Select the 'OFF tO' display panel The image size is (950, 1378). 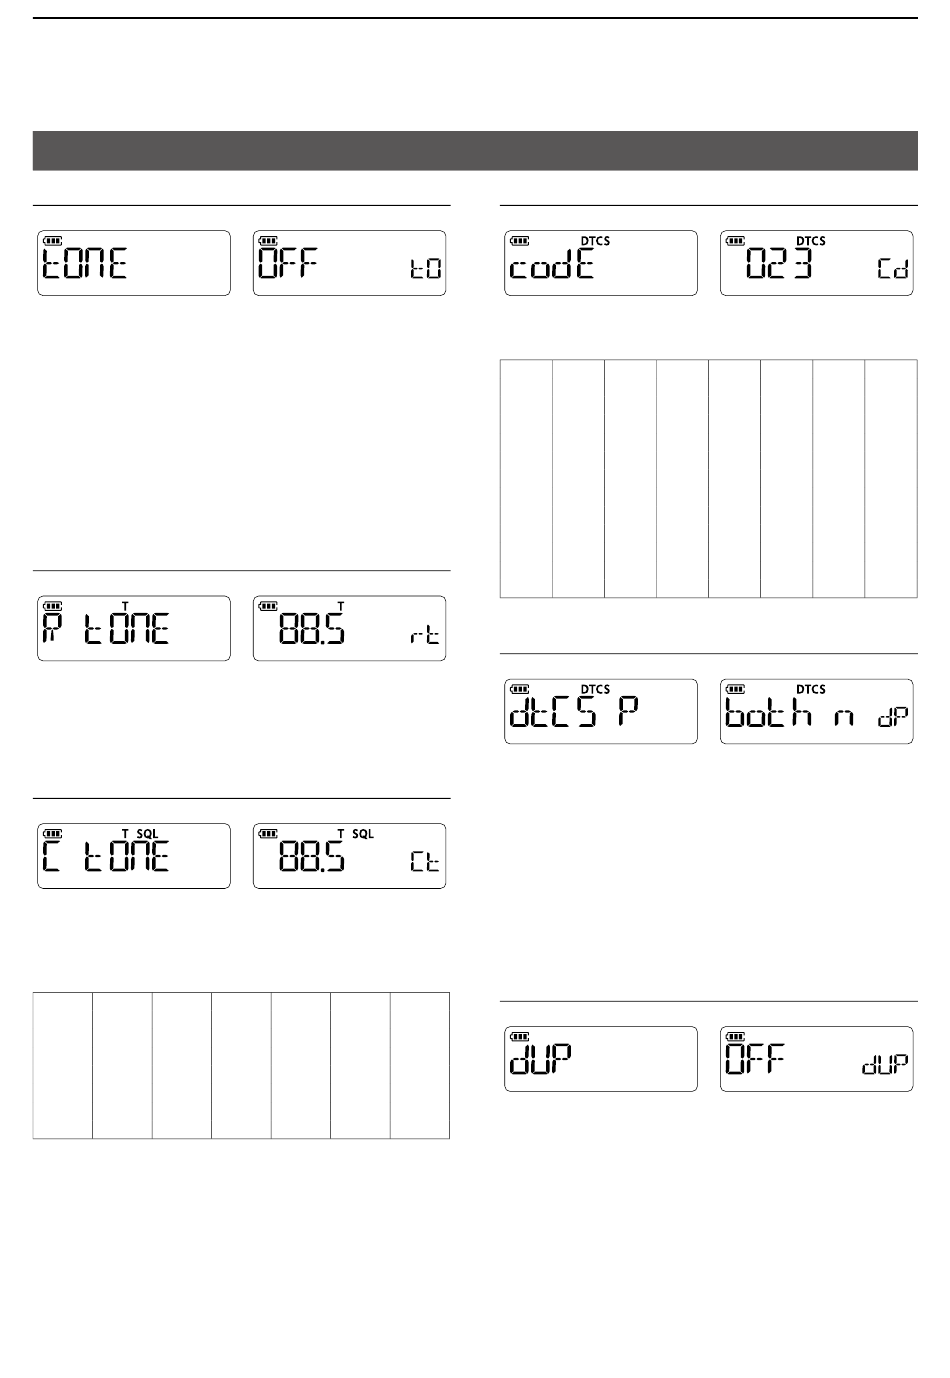(x=350, y=263)
